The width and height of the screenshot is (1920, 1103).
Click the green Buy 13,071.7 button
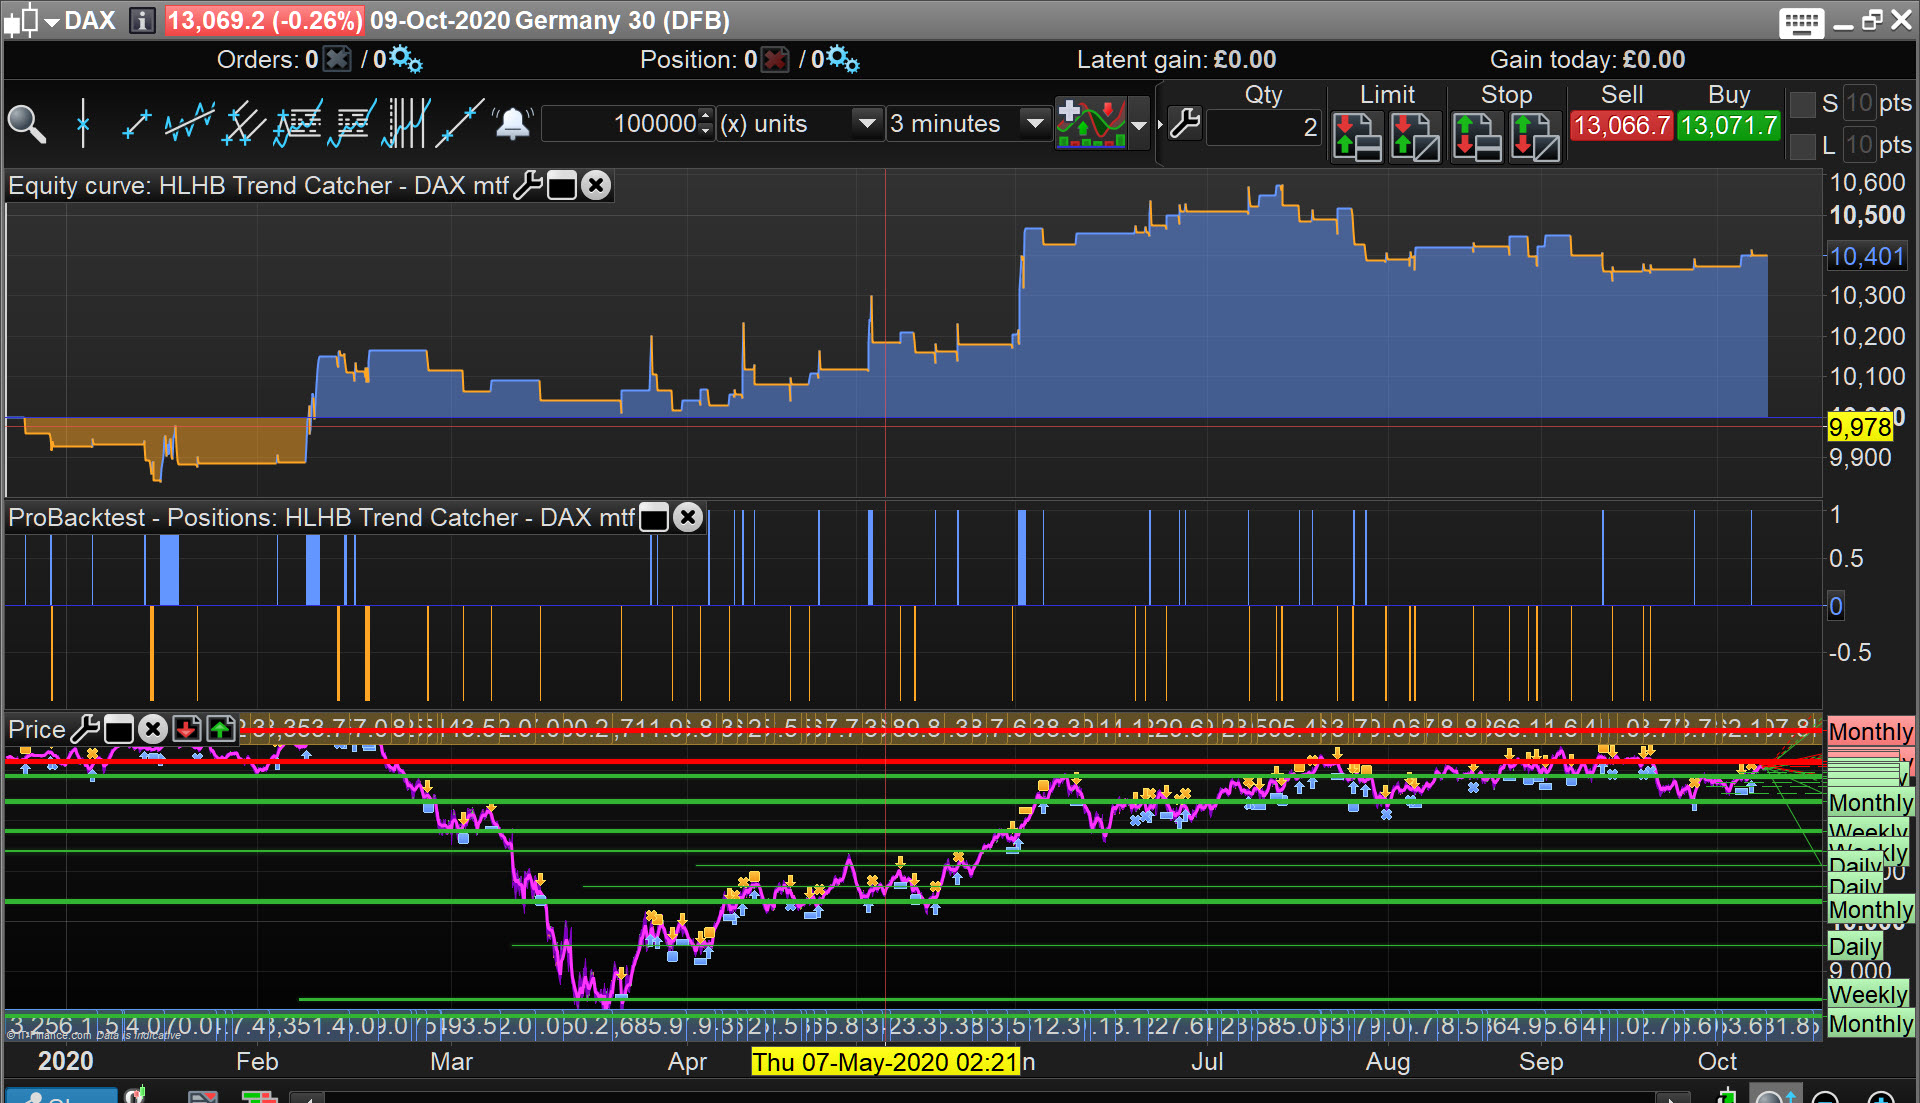(1728, 125)
